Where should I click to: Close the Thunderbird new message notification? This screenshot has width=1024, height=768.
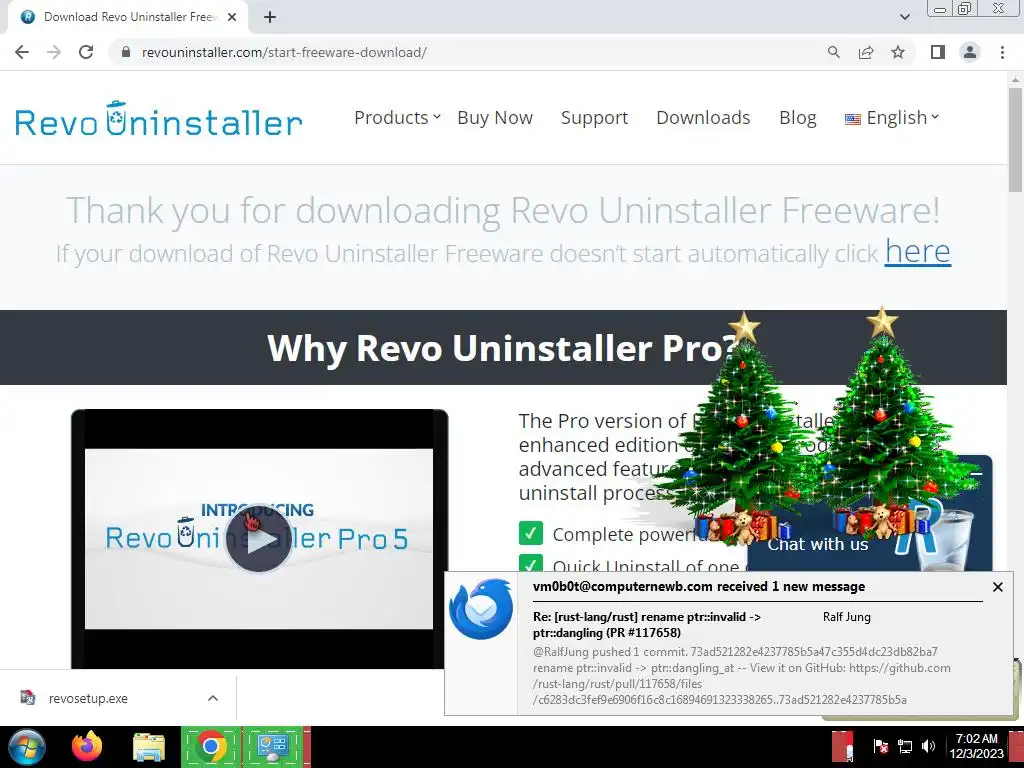(998, 586)
